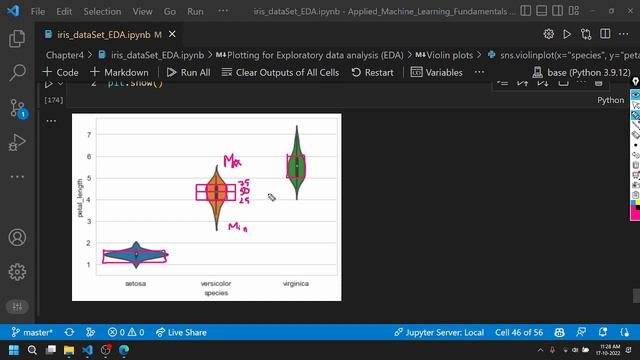Show additional views ellipsis in activity bar
Screen dimensions: 640x360
tap(17, 177)
